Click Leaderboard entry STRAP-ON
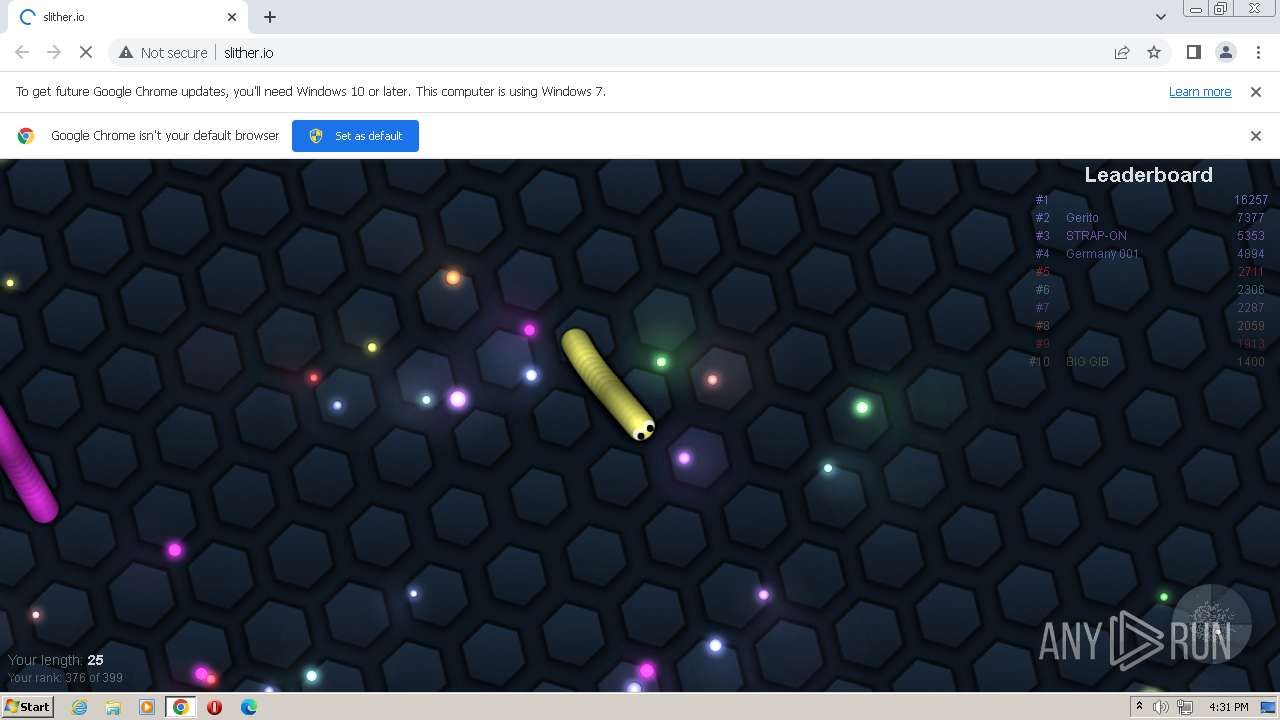The height and width of the screenshot is (720, 1280). point(1096,235)
